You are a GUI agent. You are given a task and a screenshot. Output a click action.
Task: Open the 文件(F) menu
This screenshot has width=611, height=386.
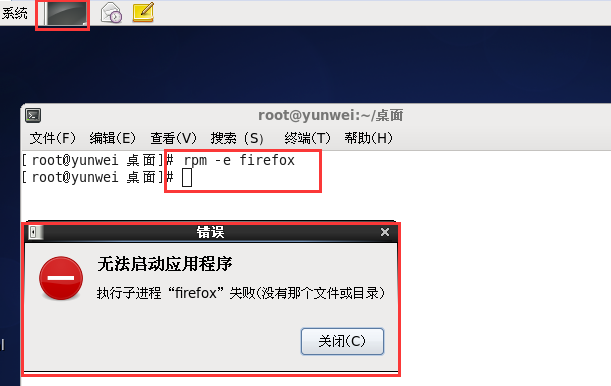pyautogui.click(x=53, y=138)
